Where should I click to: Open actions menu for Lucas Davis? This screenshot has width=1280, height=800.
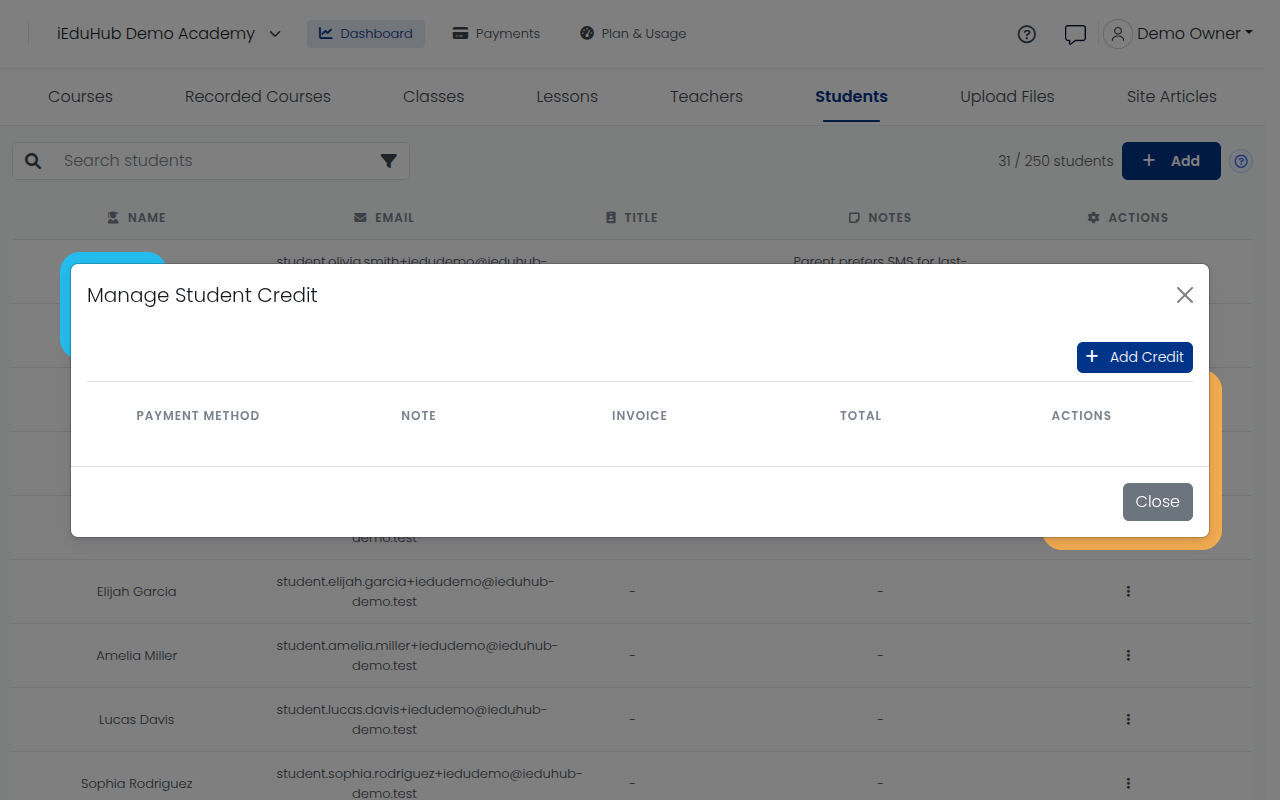1128,720
